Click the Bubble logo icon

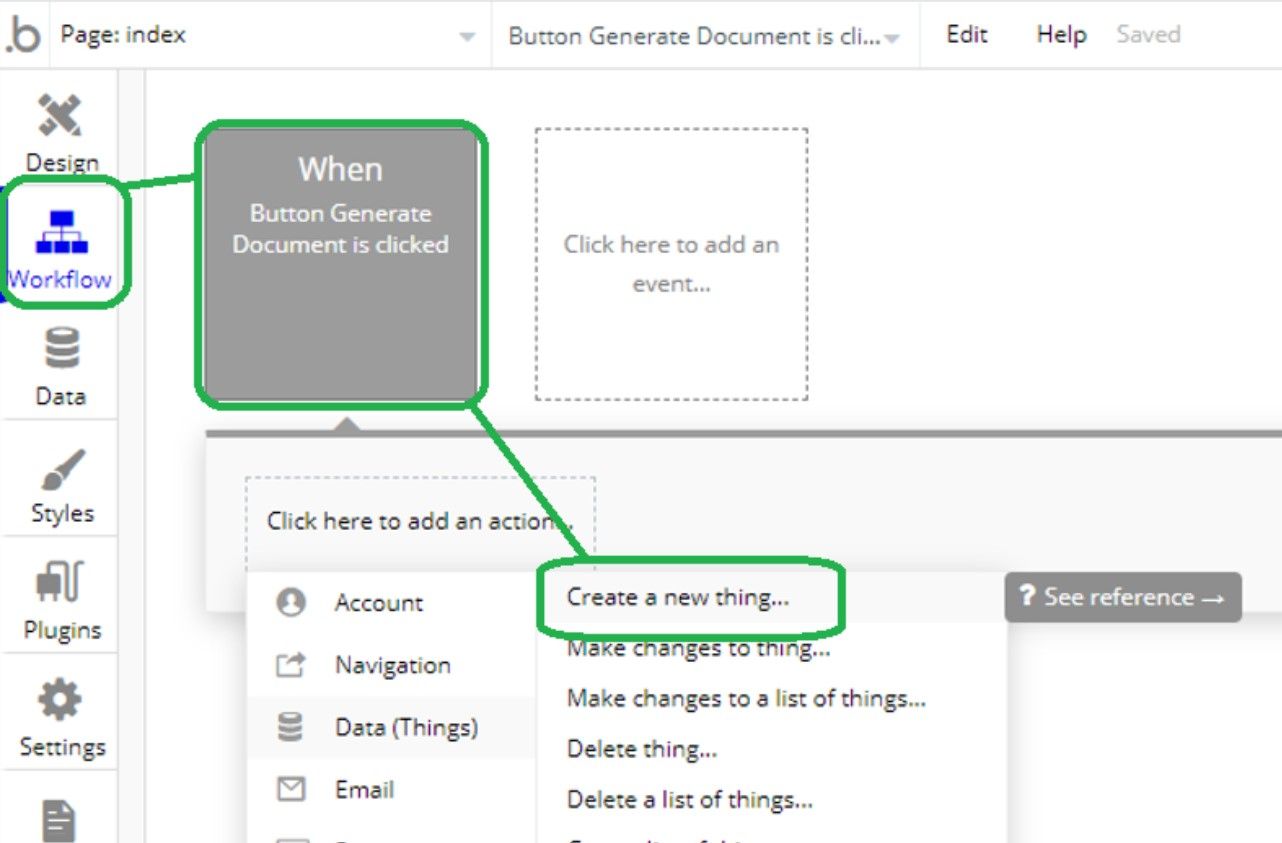[22, 35]
